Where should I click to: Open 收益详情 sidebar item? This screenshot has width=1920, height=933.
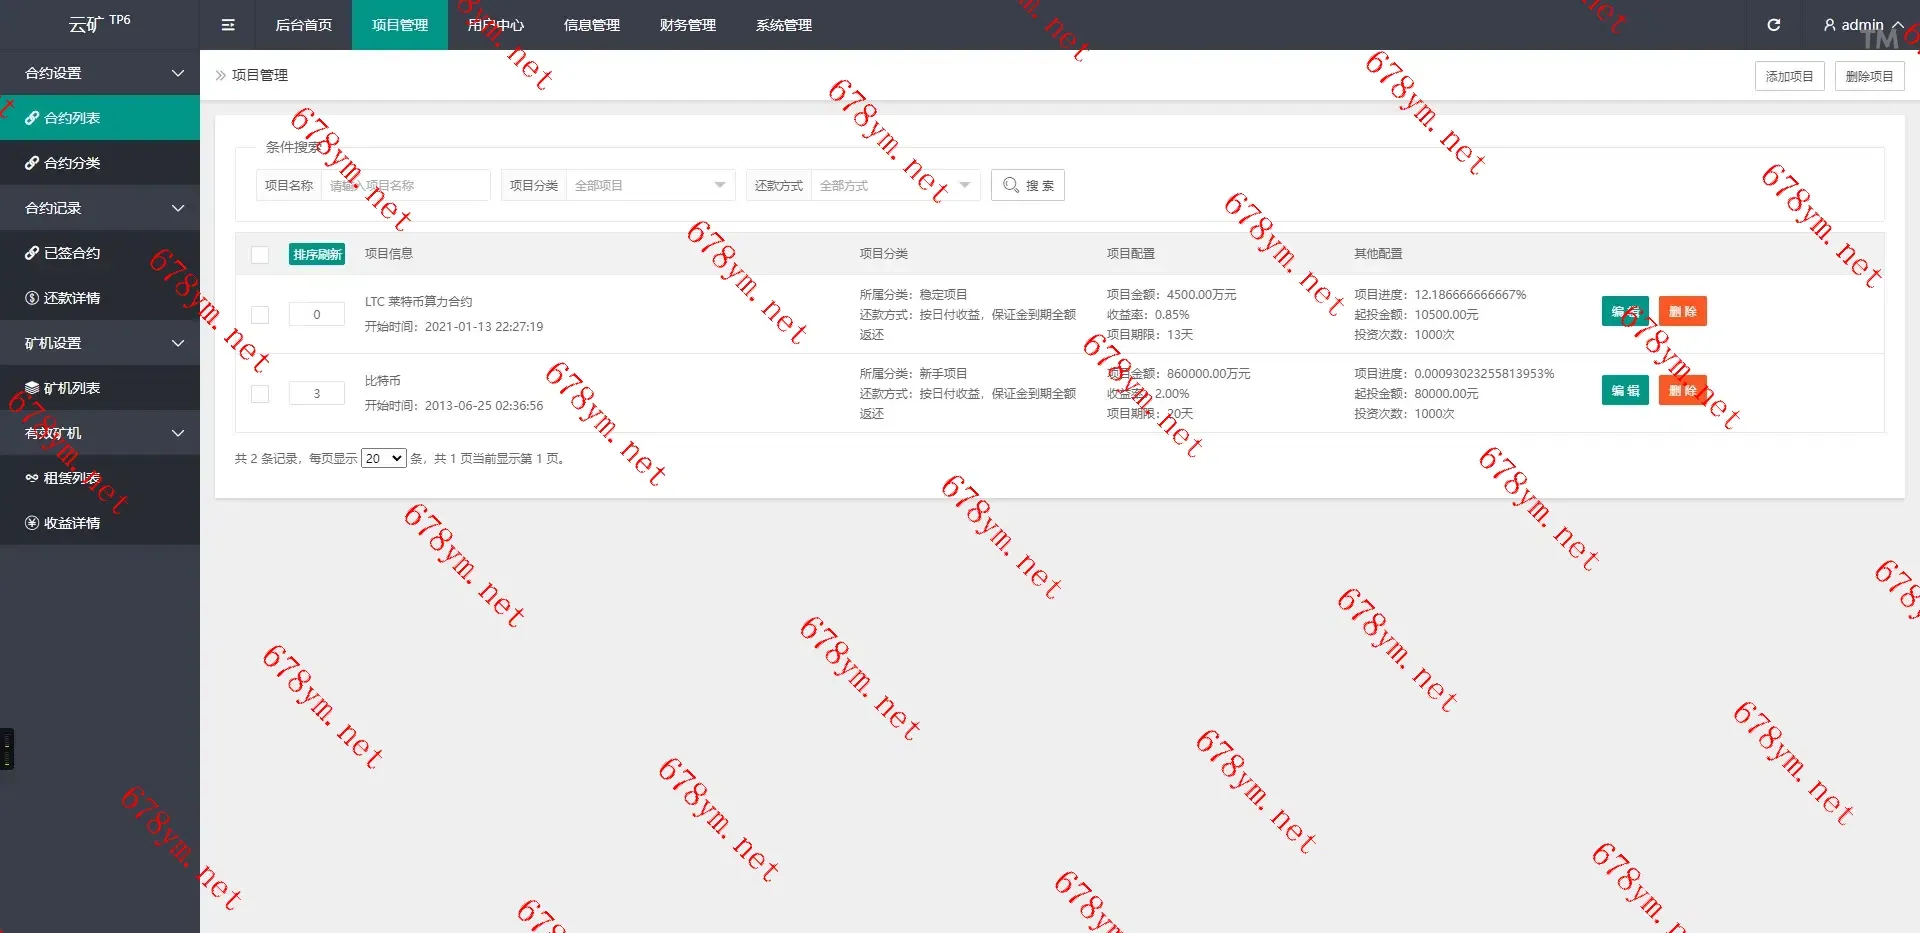(71, 523)
